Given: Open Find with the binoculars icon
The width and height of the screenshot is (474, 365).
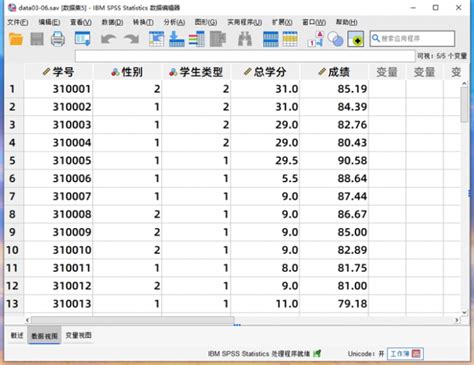Looking at the screenshot, I should (x=245, y=39).
